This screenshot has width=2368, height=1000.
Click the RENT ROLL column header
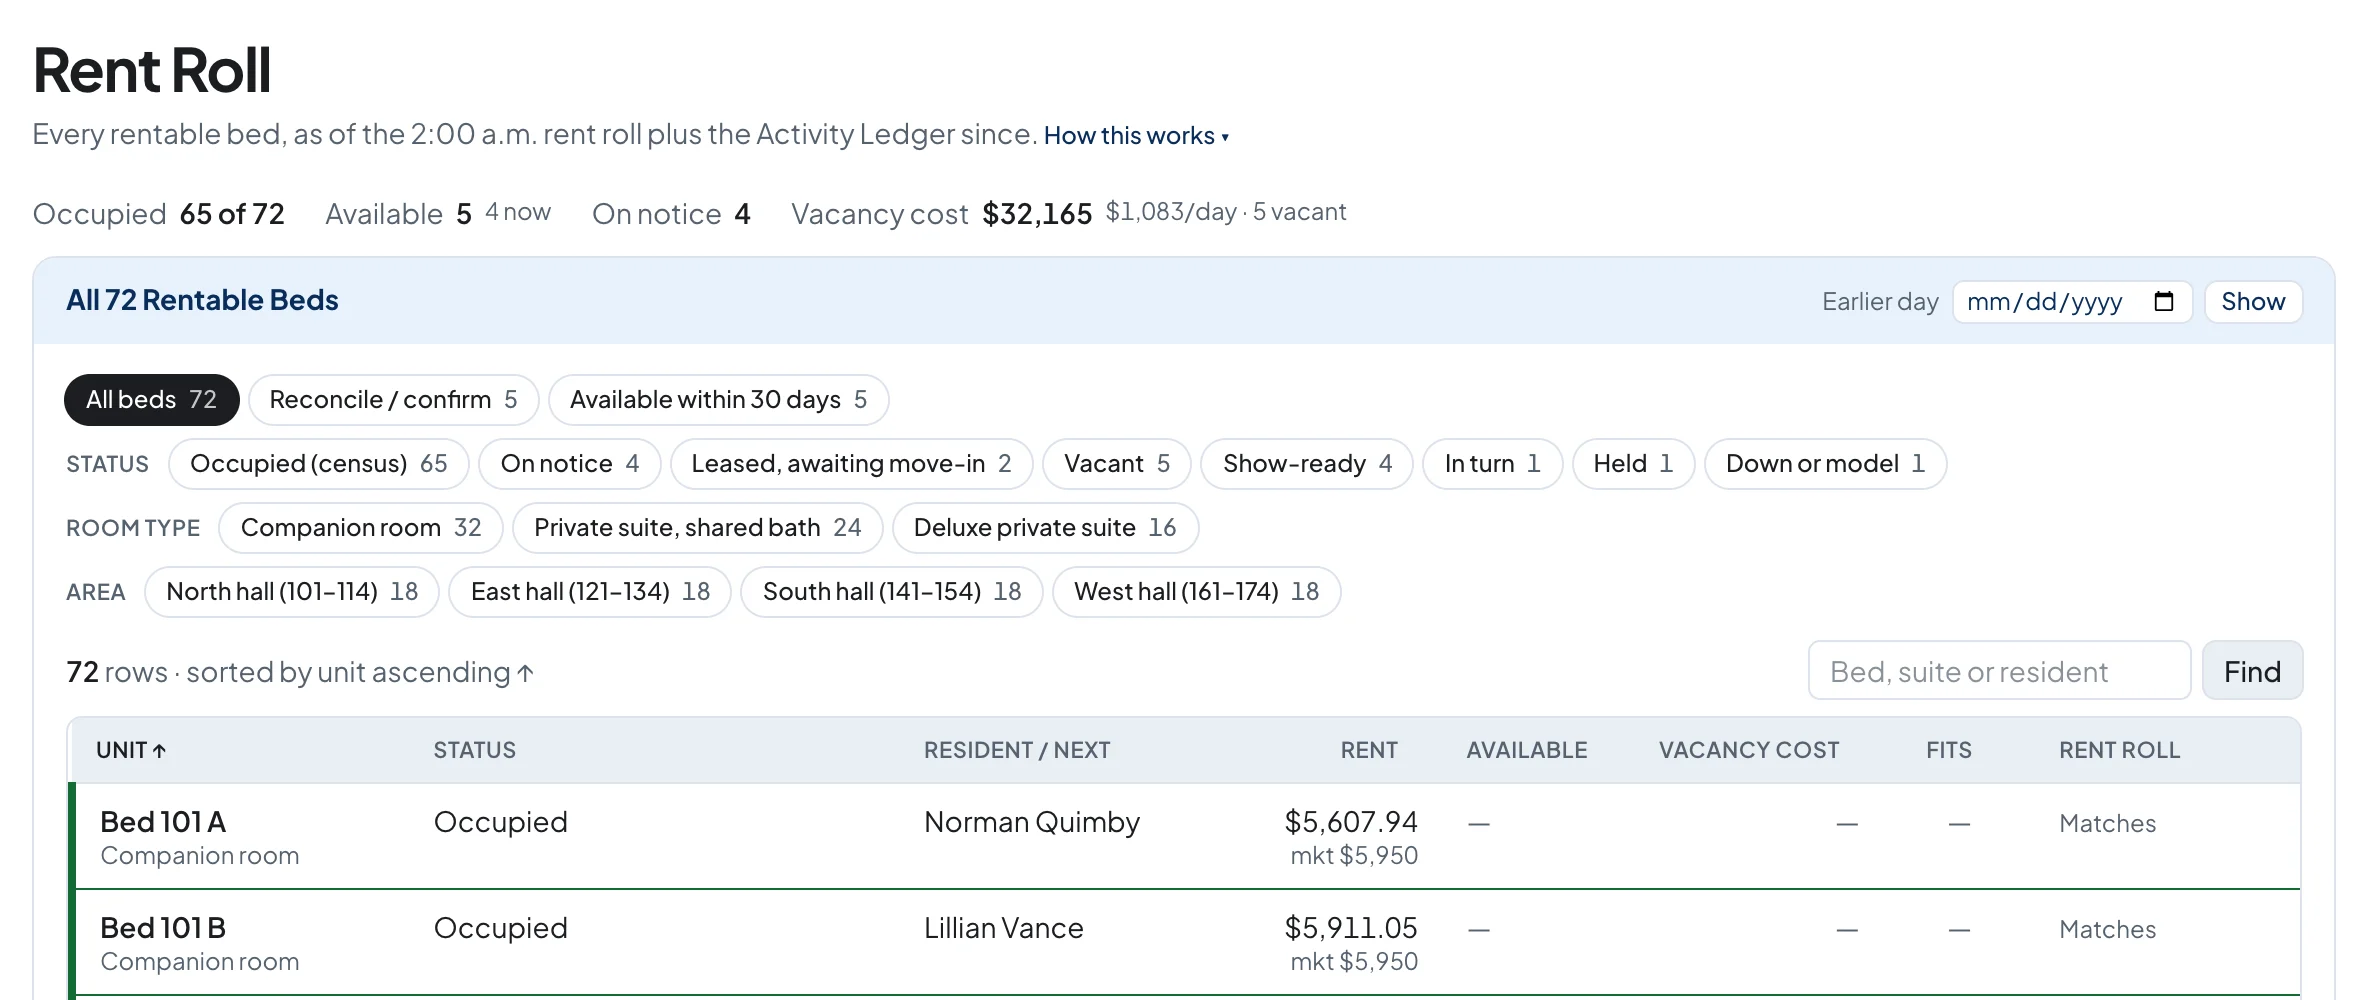coord(2119,750)
